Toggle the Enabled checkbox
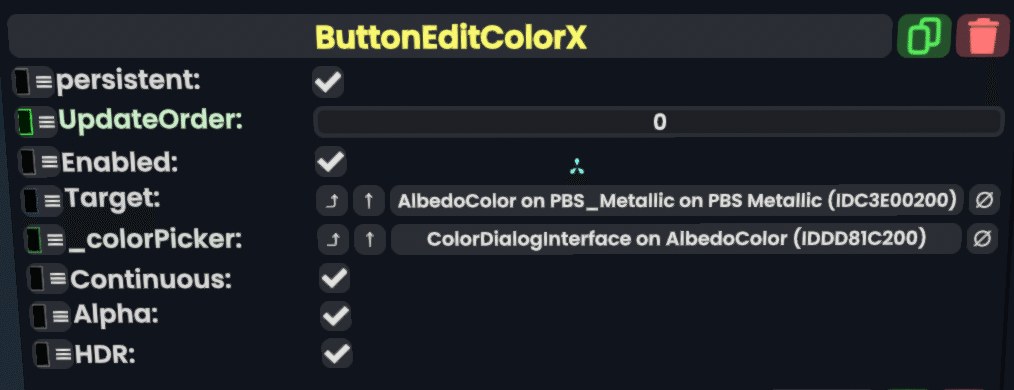This screenshot has width=1014, height=390. [330, 162]
